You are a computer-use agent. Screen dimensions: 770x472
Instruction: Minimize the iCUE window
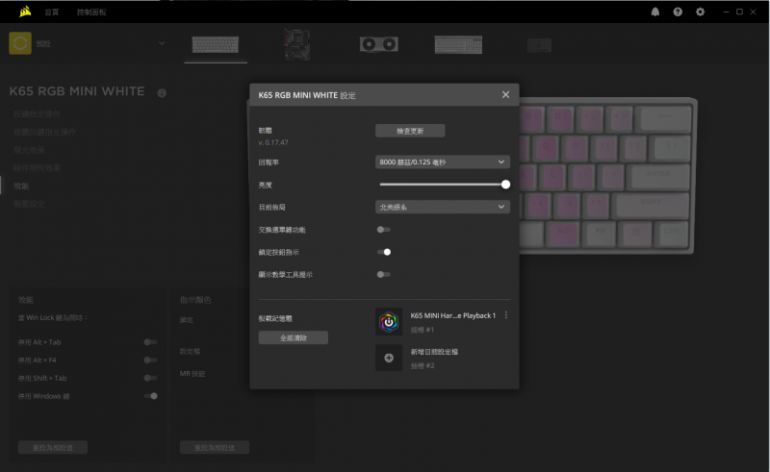(726, 12)
